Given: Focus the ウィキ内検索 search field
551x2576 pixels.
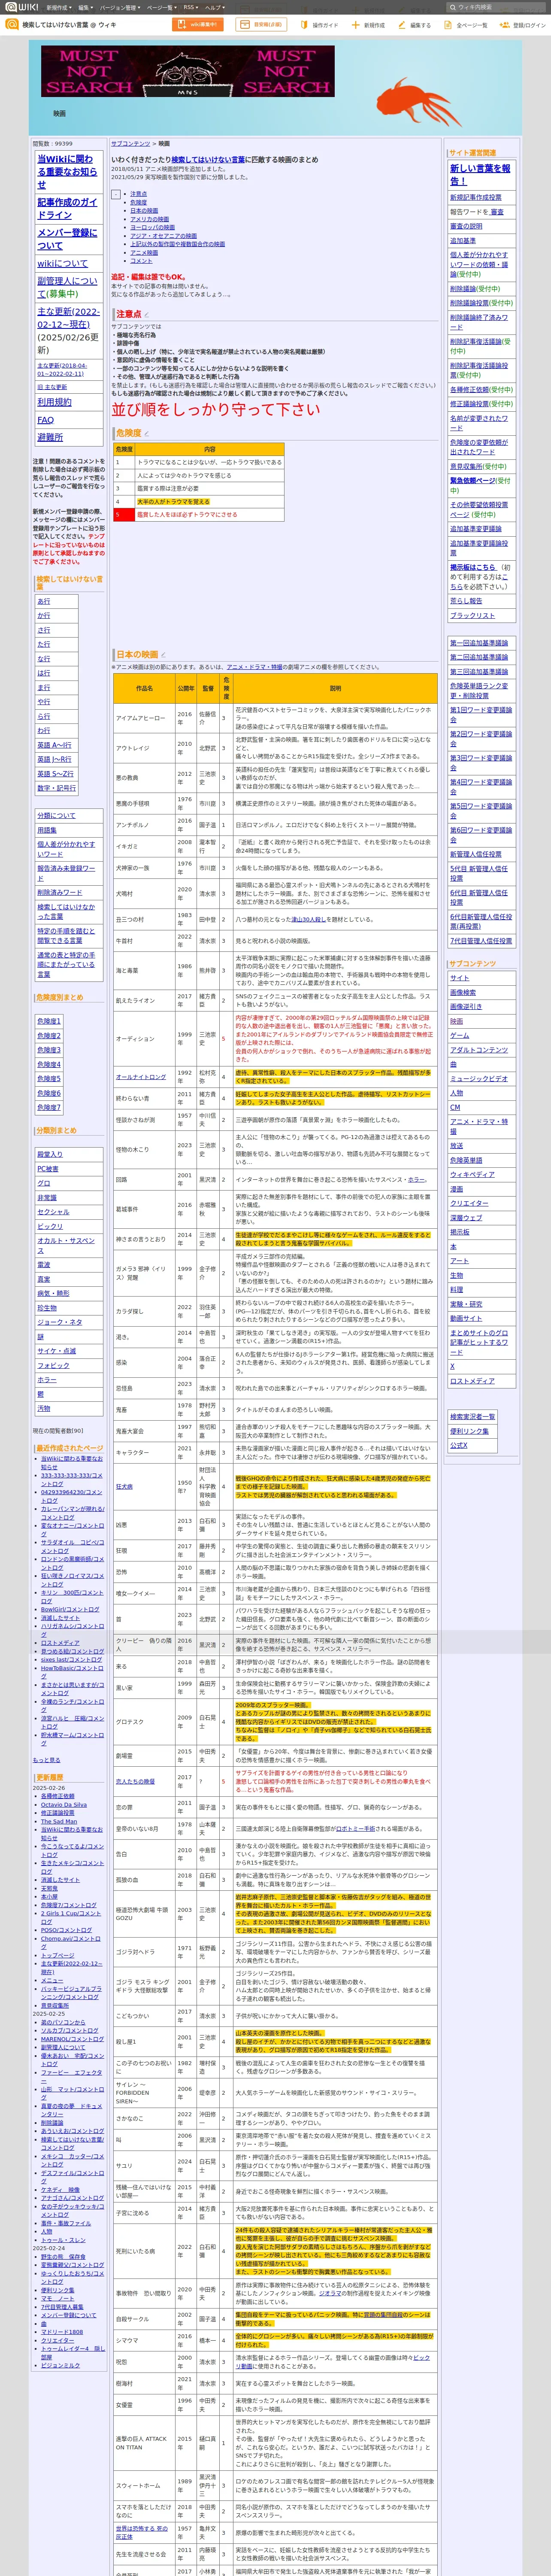Looking at the screenshot, I should [x=496, y=7].
